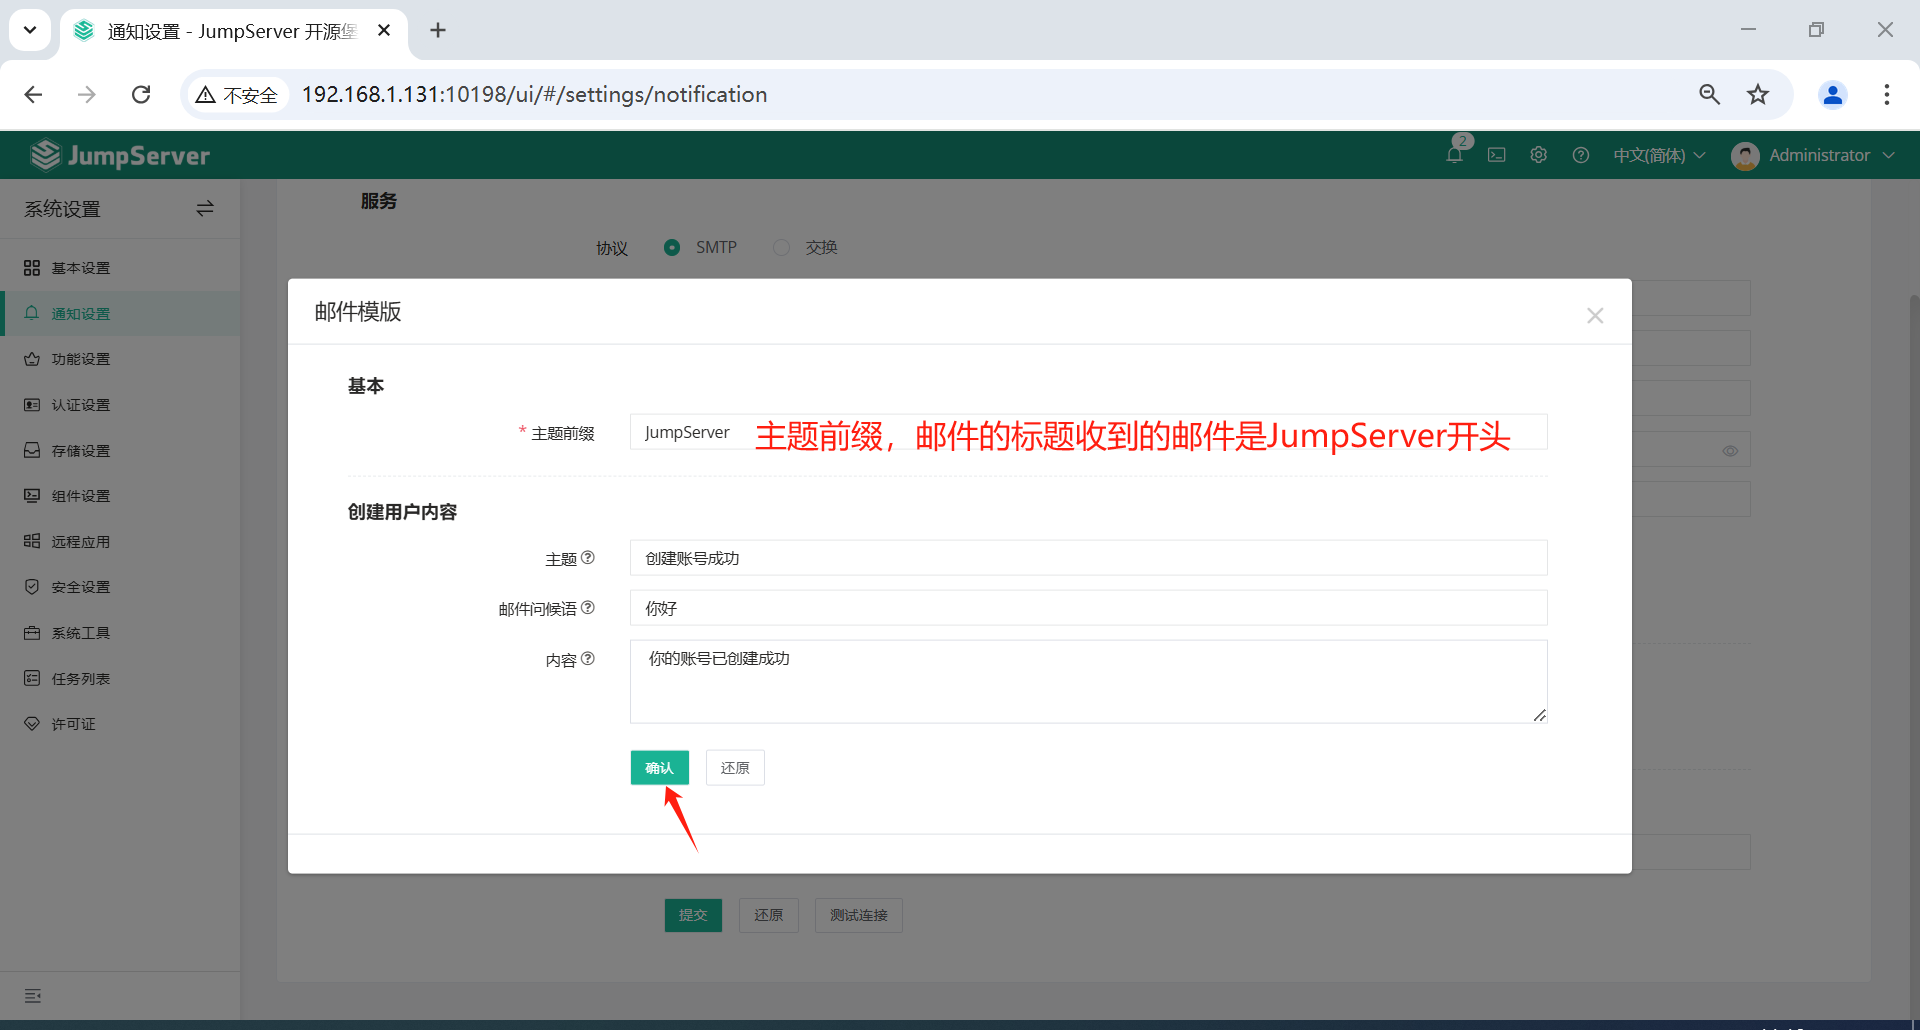Click the JumpServer logo

(120, 155)
